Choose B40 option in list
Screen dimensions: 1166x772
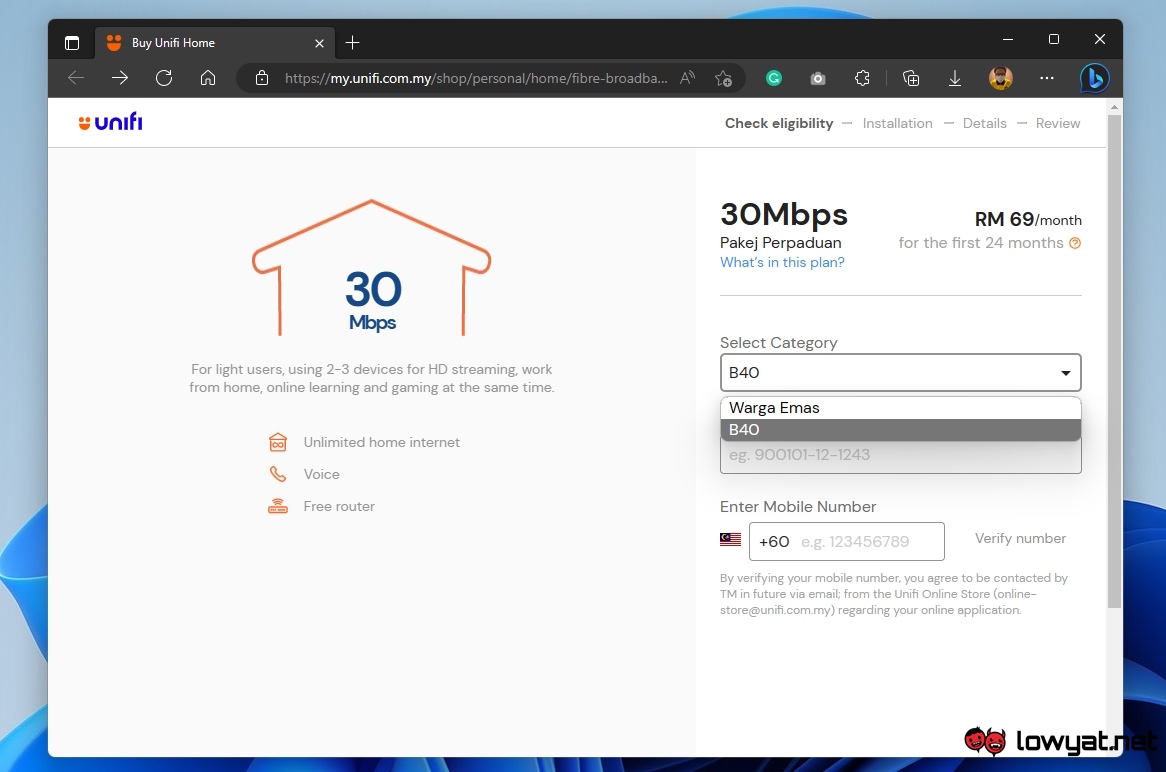pos(900,430)
